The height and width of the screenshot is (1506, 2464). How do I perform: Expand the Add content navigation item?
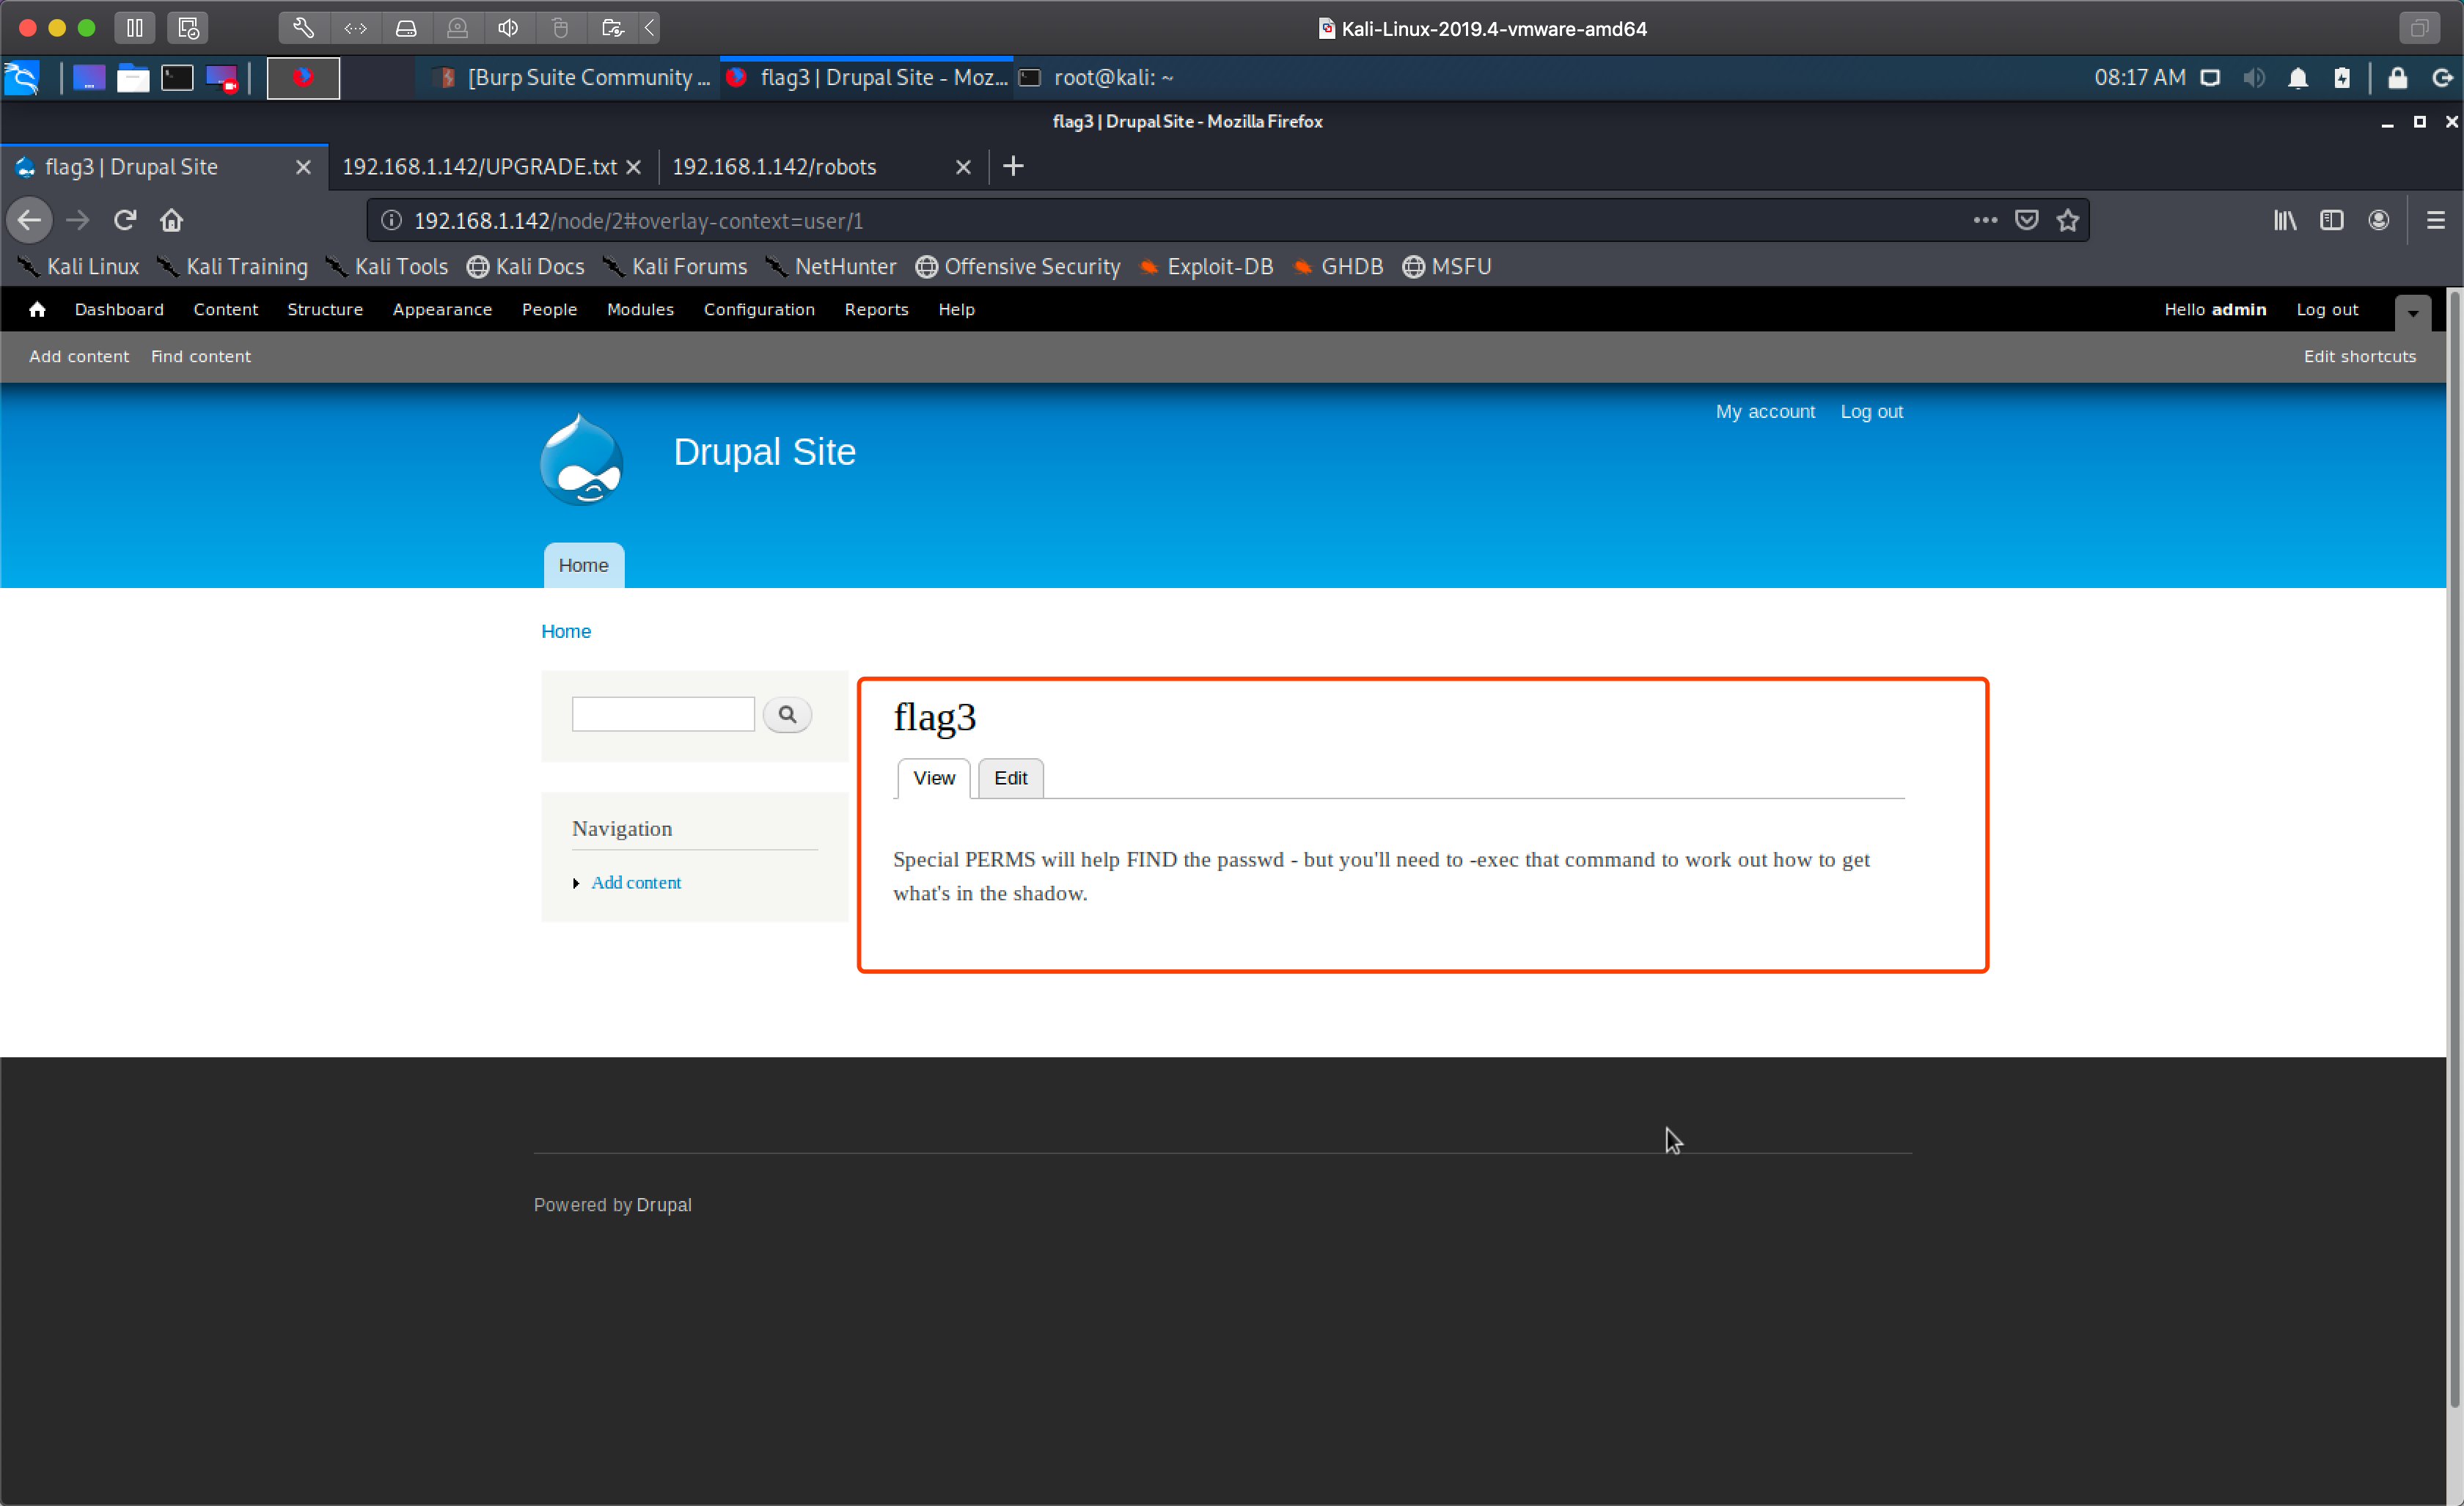tap(635, 882)
